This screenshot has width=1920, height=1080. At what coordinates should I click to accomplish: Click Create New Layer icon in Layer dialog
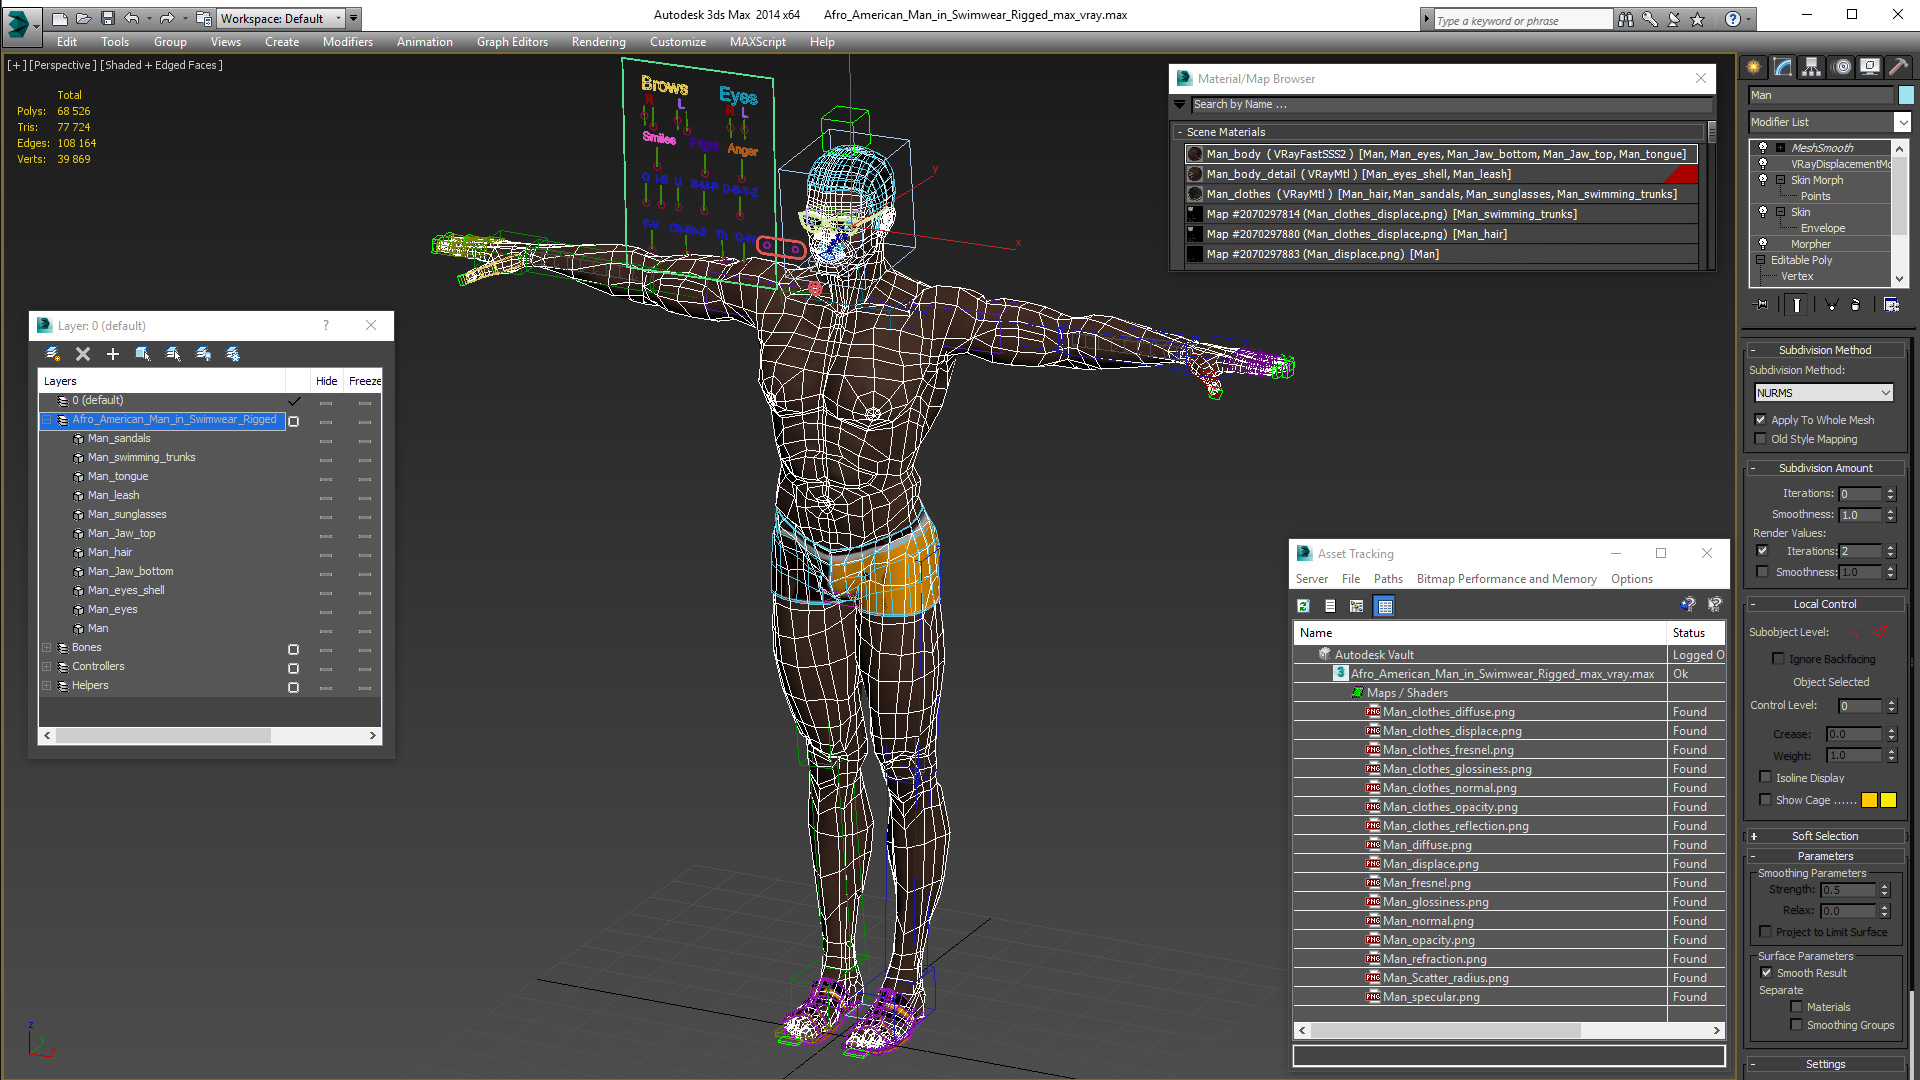click(x=53, y=354)
